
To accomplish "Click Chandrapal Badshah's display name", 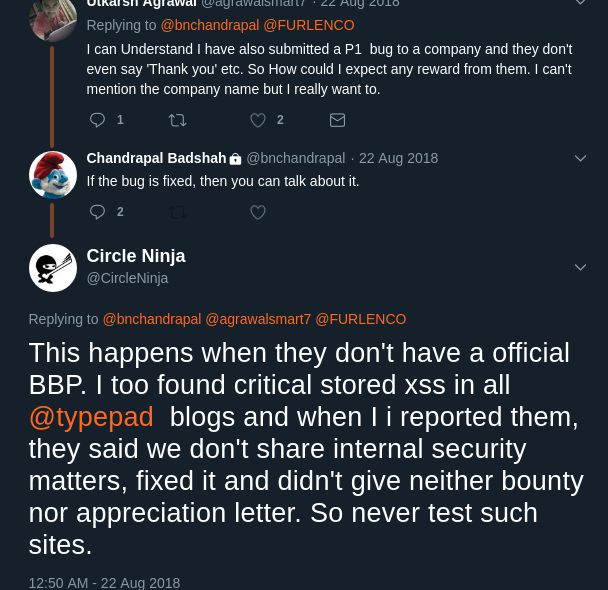I will pos(156,158).
